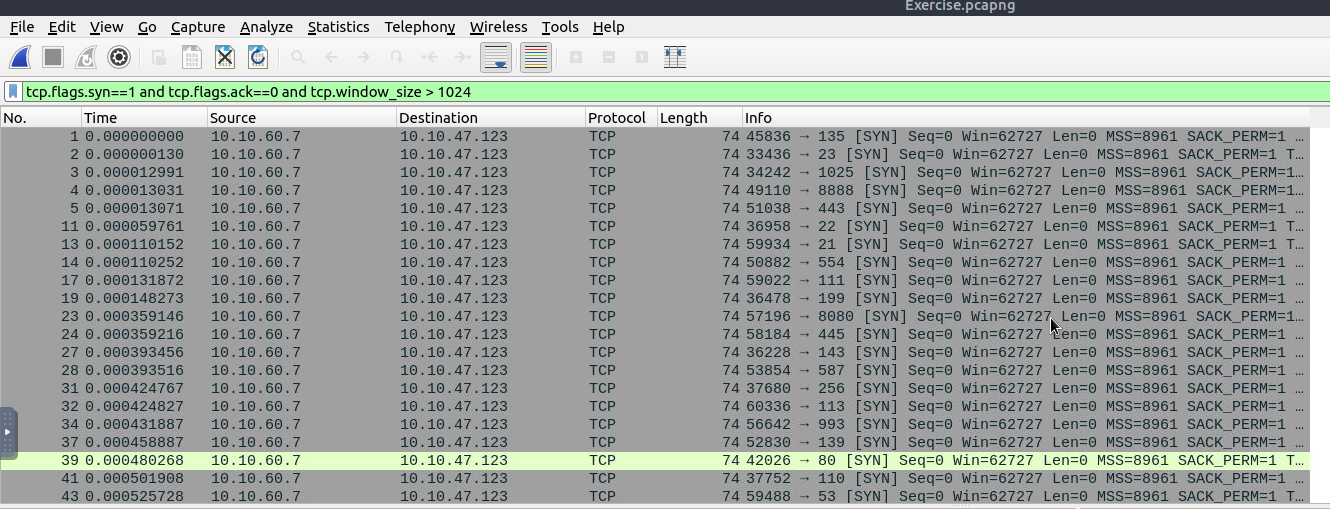
Task: Open the Edit menu
Action: tap(62, 27)
